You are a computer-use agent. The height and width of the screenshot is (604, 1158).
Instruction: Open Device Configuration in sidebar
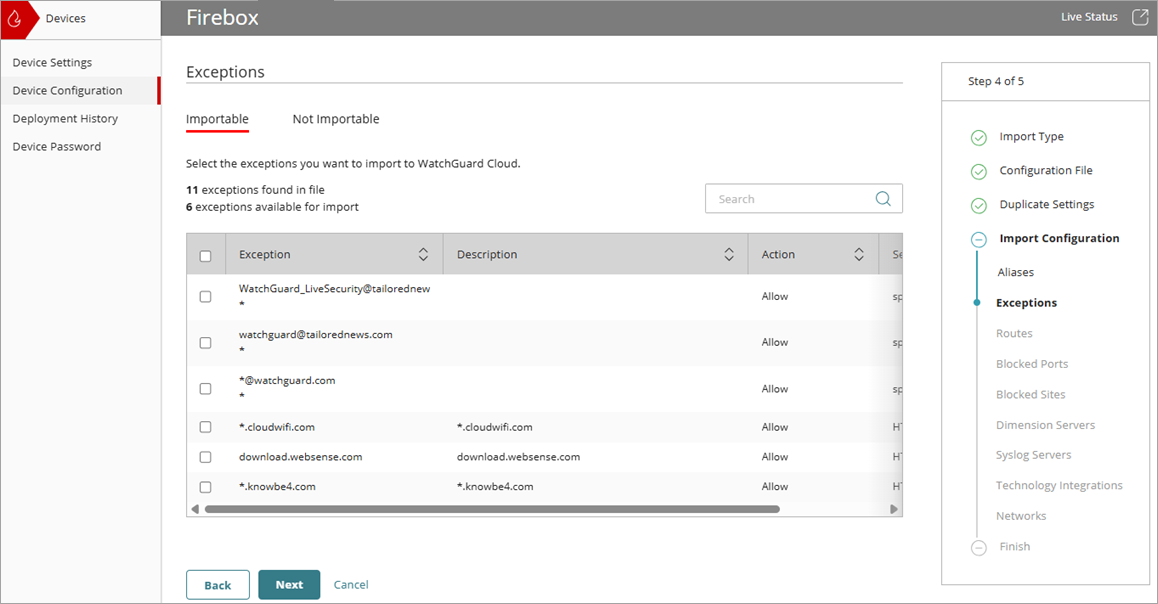click(x=80, y=91)
